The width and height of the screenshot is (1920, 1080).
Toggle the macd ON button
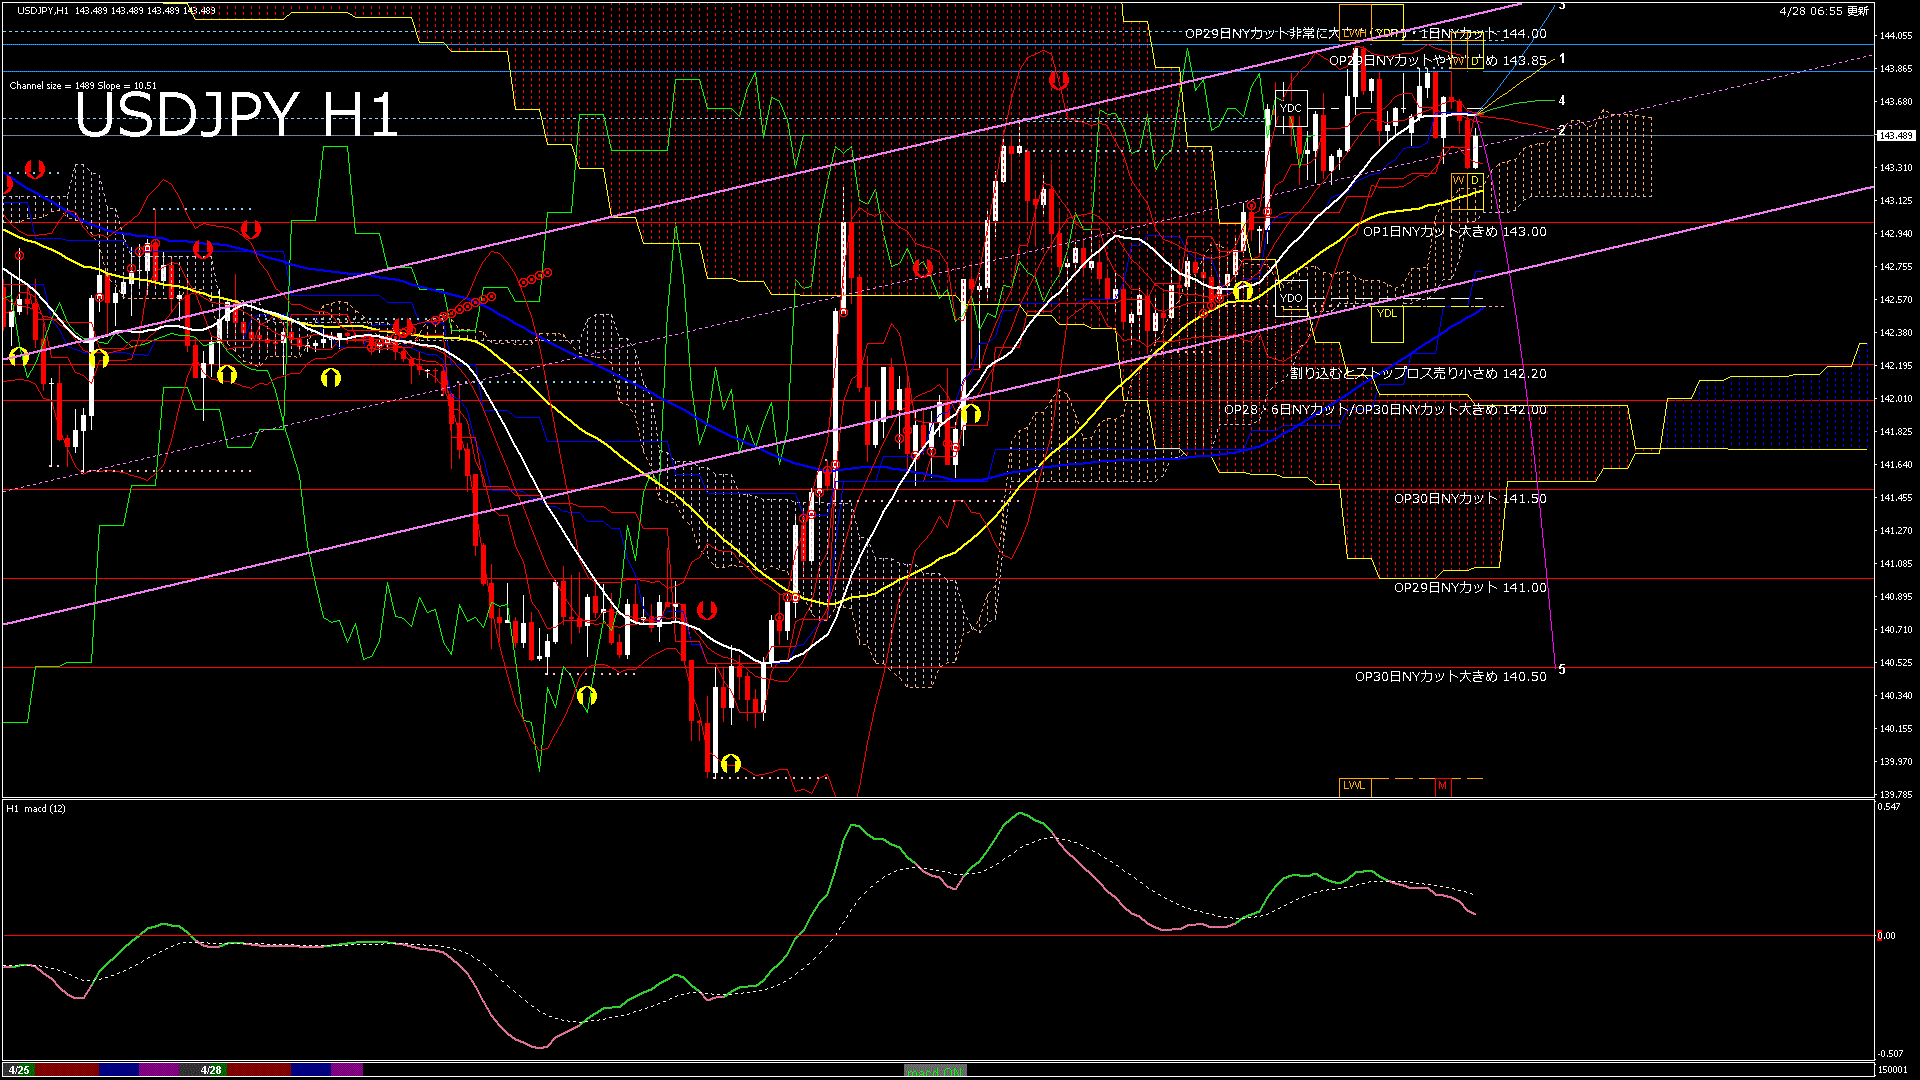click(x=935, y=1071)
